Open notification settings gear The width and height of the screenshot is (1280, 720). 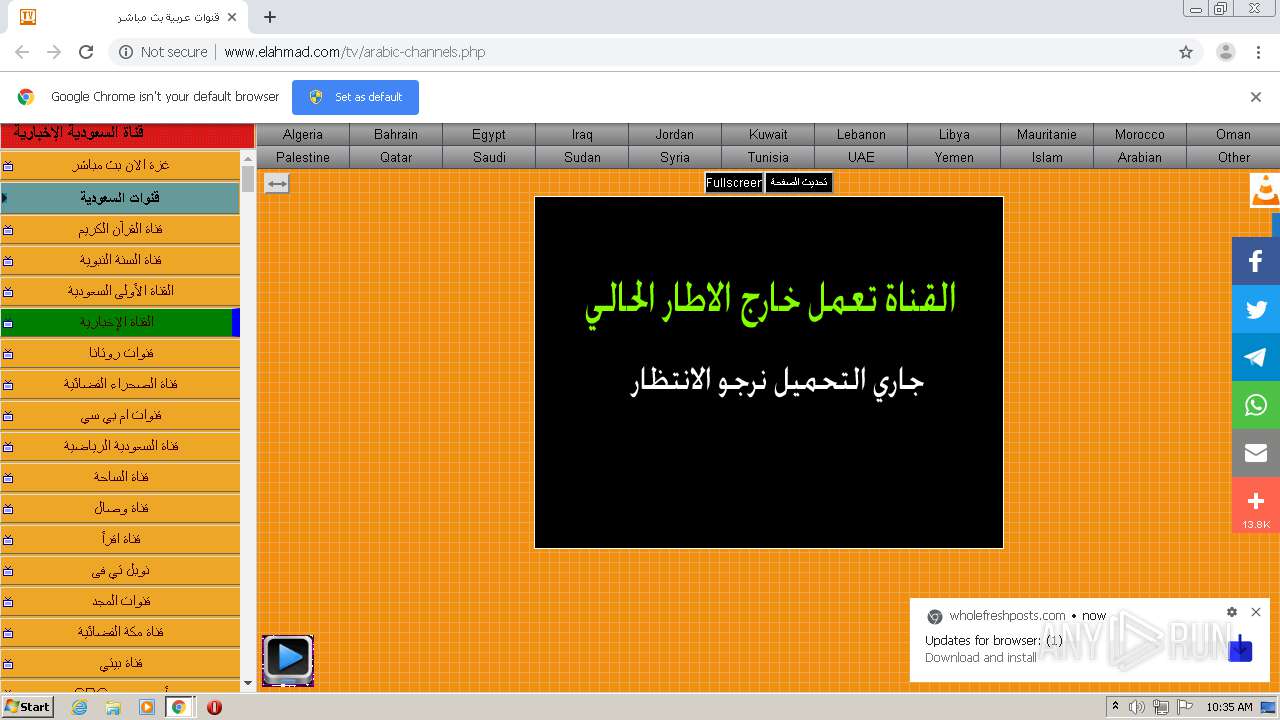1232,612
